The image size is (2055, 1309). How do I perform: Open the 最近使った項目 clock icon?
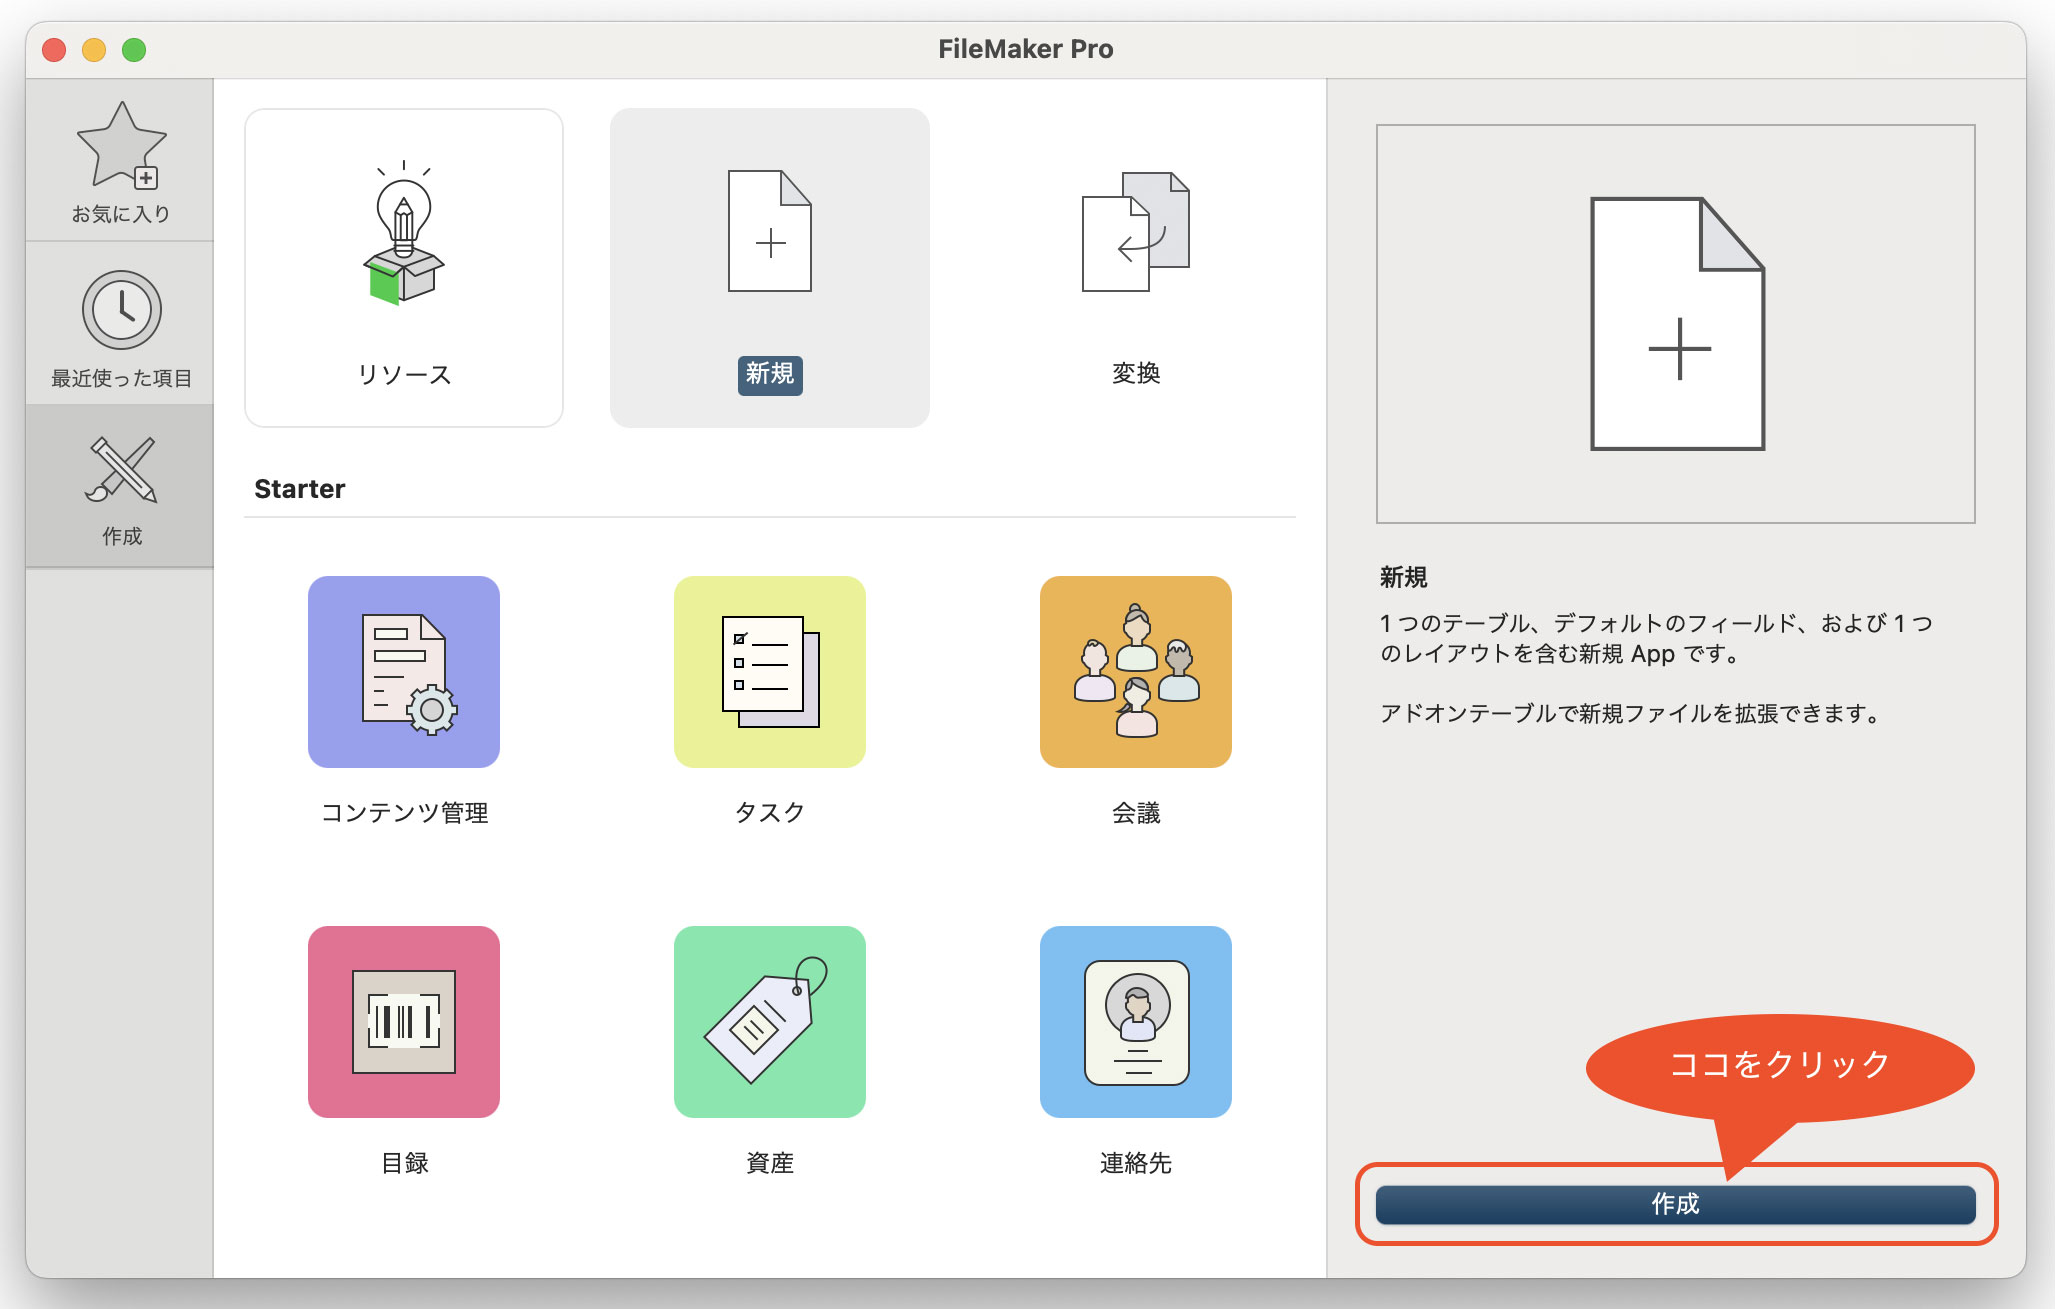tap(122, 310)
